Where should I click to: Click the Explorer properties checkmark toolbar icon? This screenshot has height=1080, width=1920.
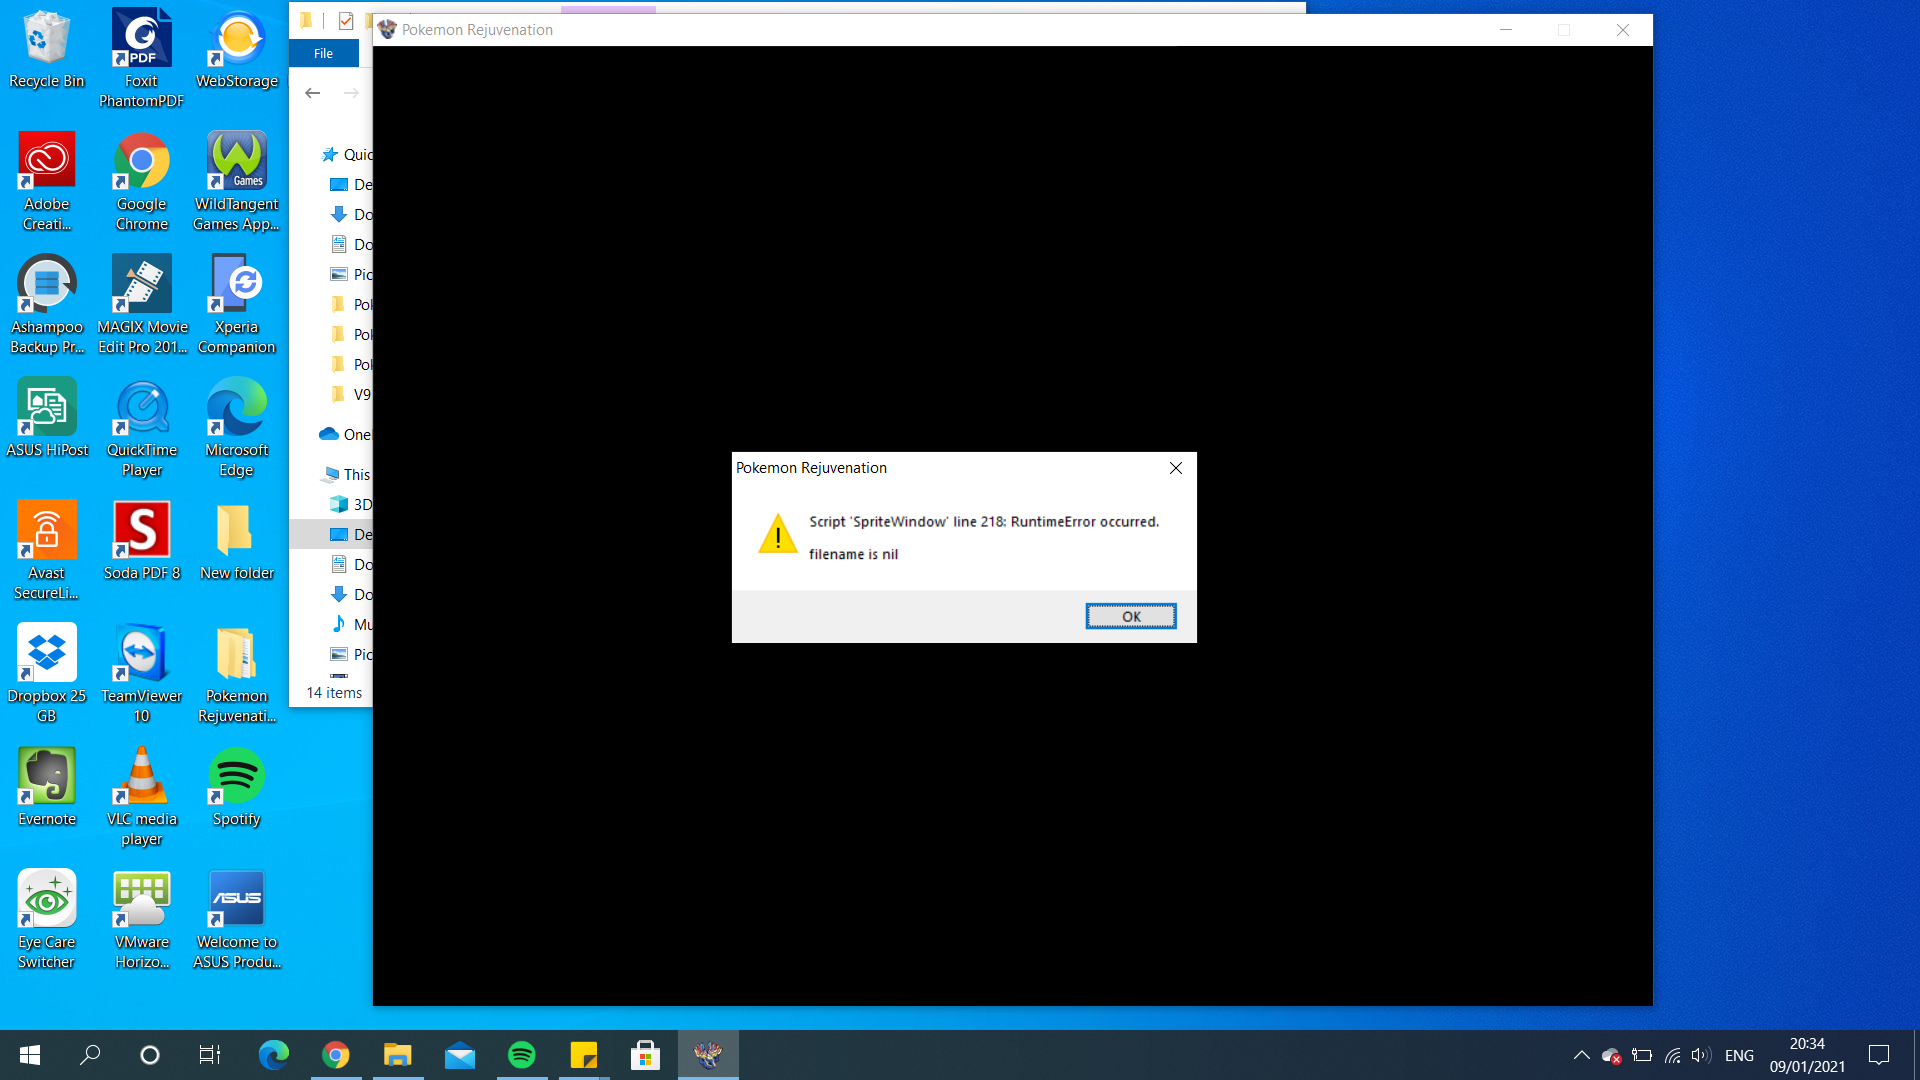[346, 21]
